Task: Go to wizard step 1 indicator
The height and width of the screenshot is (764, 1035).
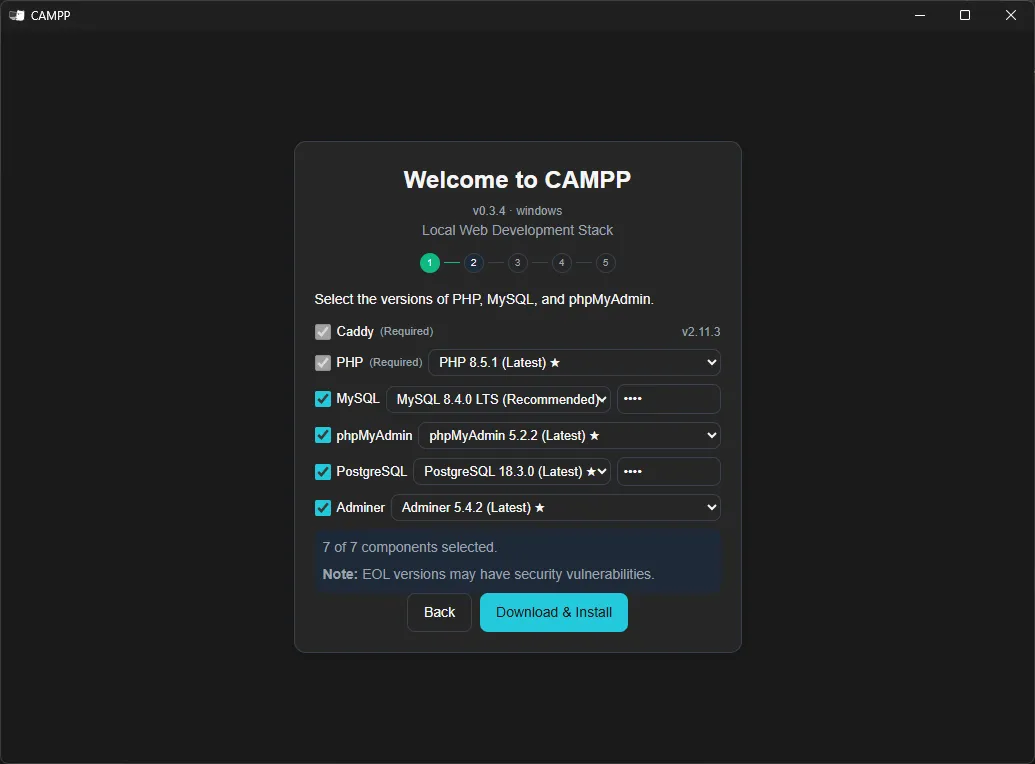Action: click(x=430, y=263)
